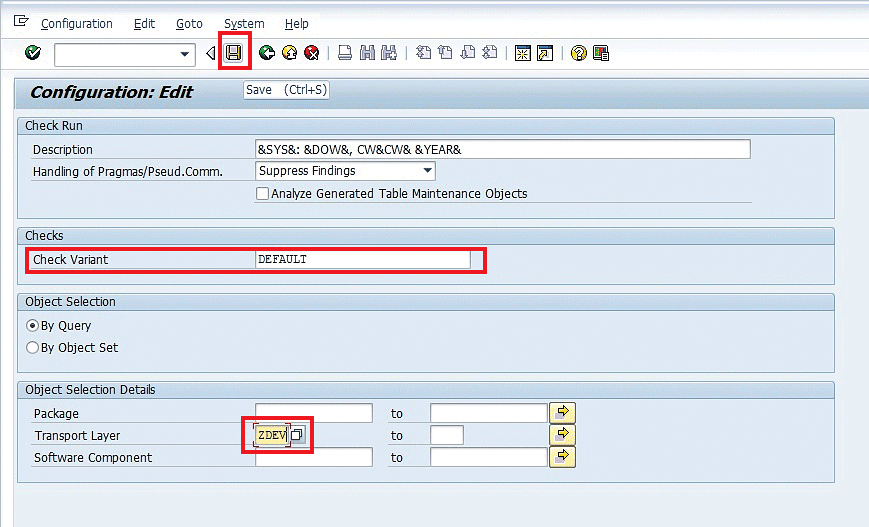The image size is (869, 527).
Task: Enable Analyze Generated Table Maintenance Objects checkbox
Action: click(263, 194)
